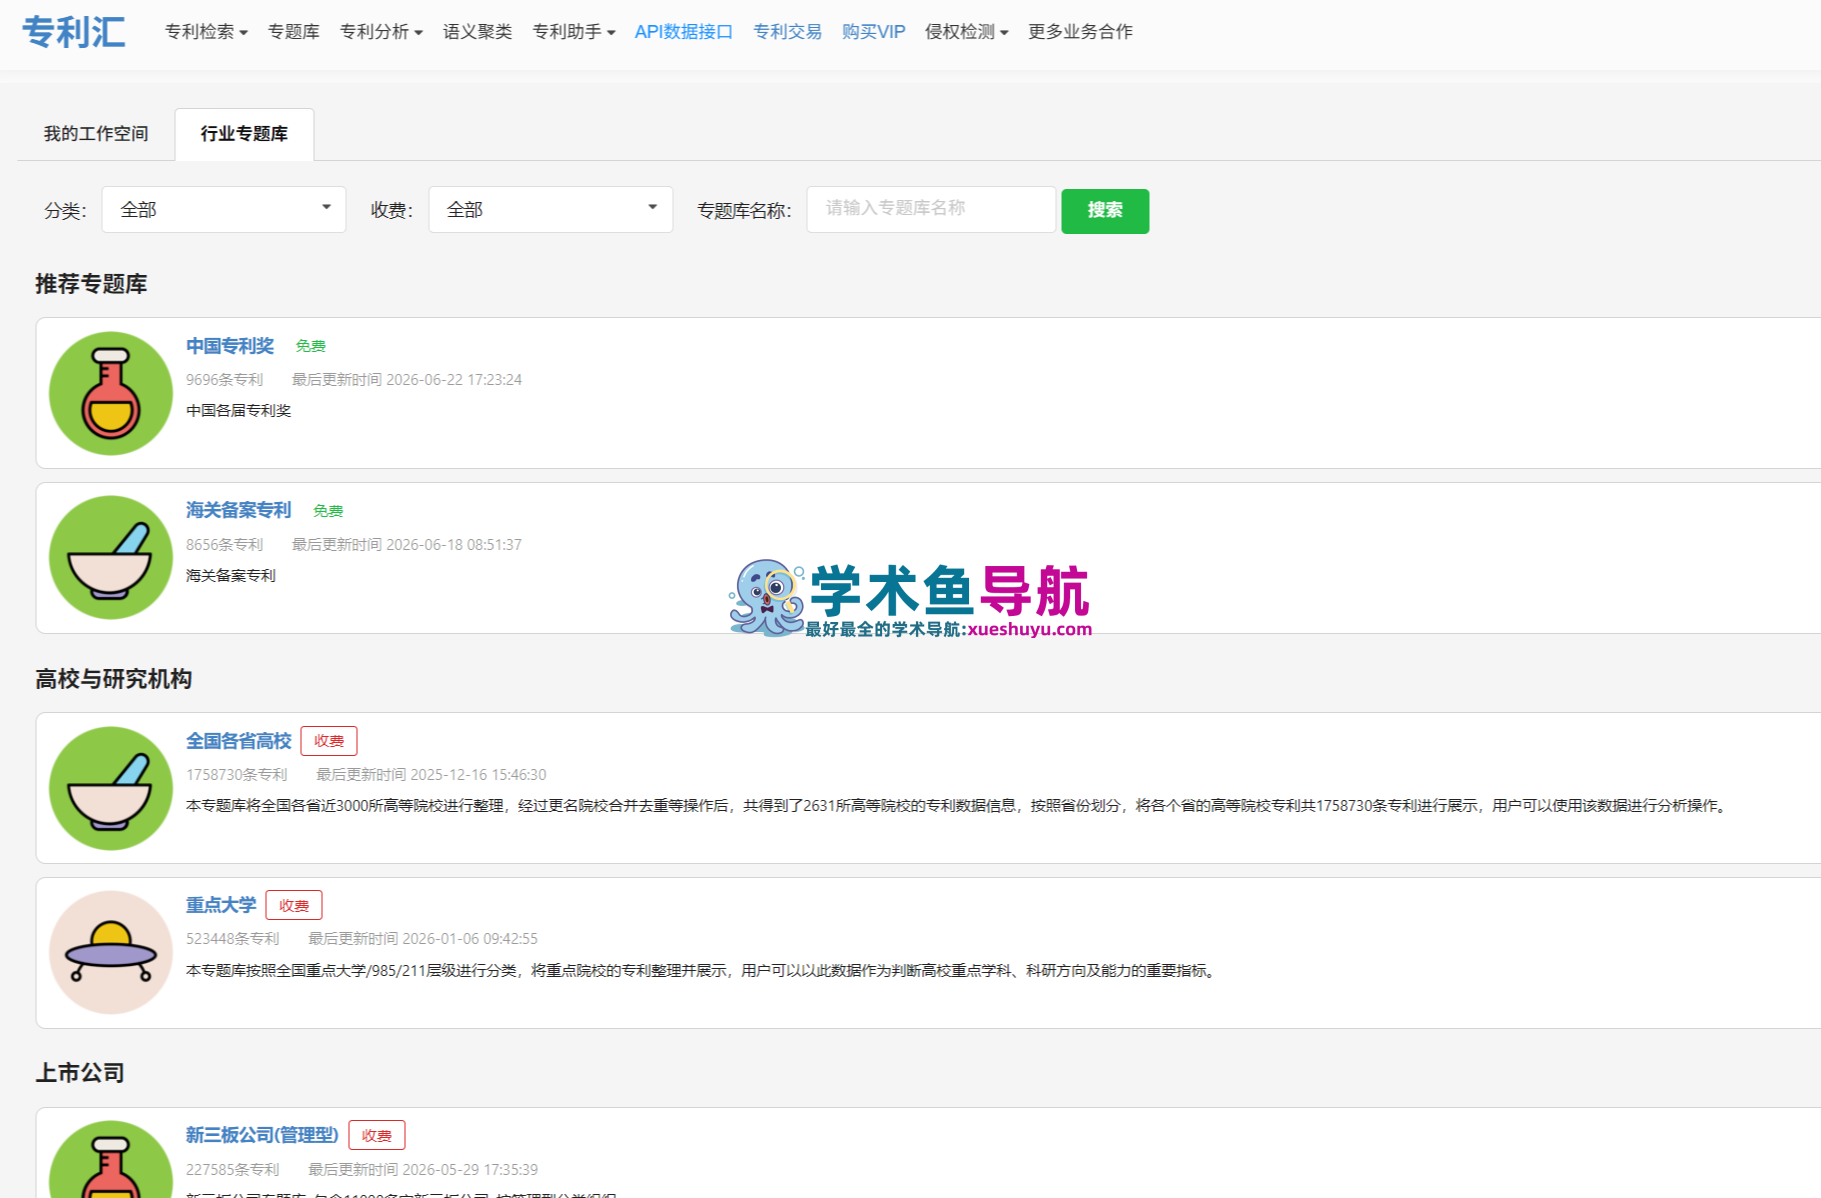Click the 收费 badge next to 重点大学
1821x1198 pixels.
point(294,906)
